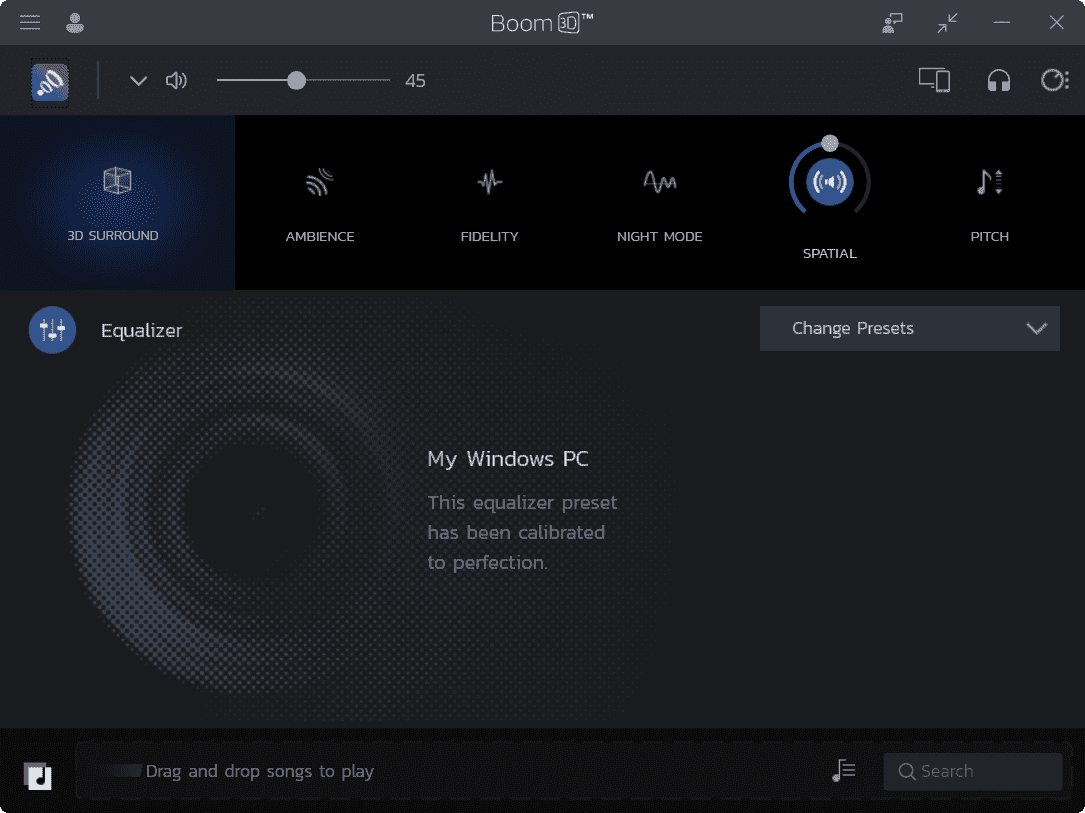Click the Search input field
This screenshot has height=813, width=1085.
(x=972, y=771)
